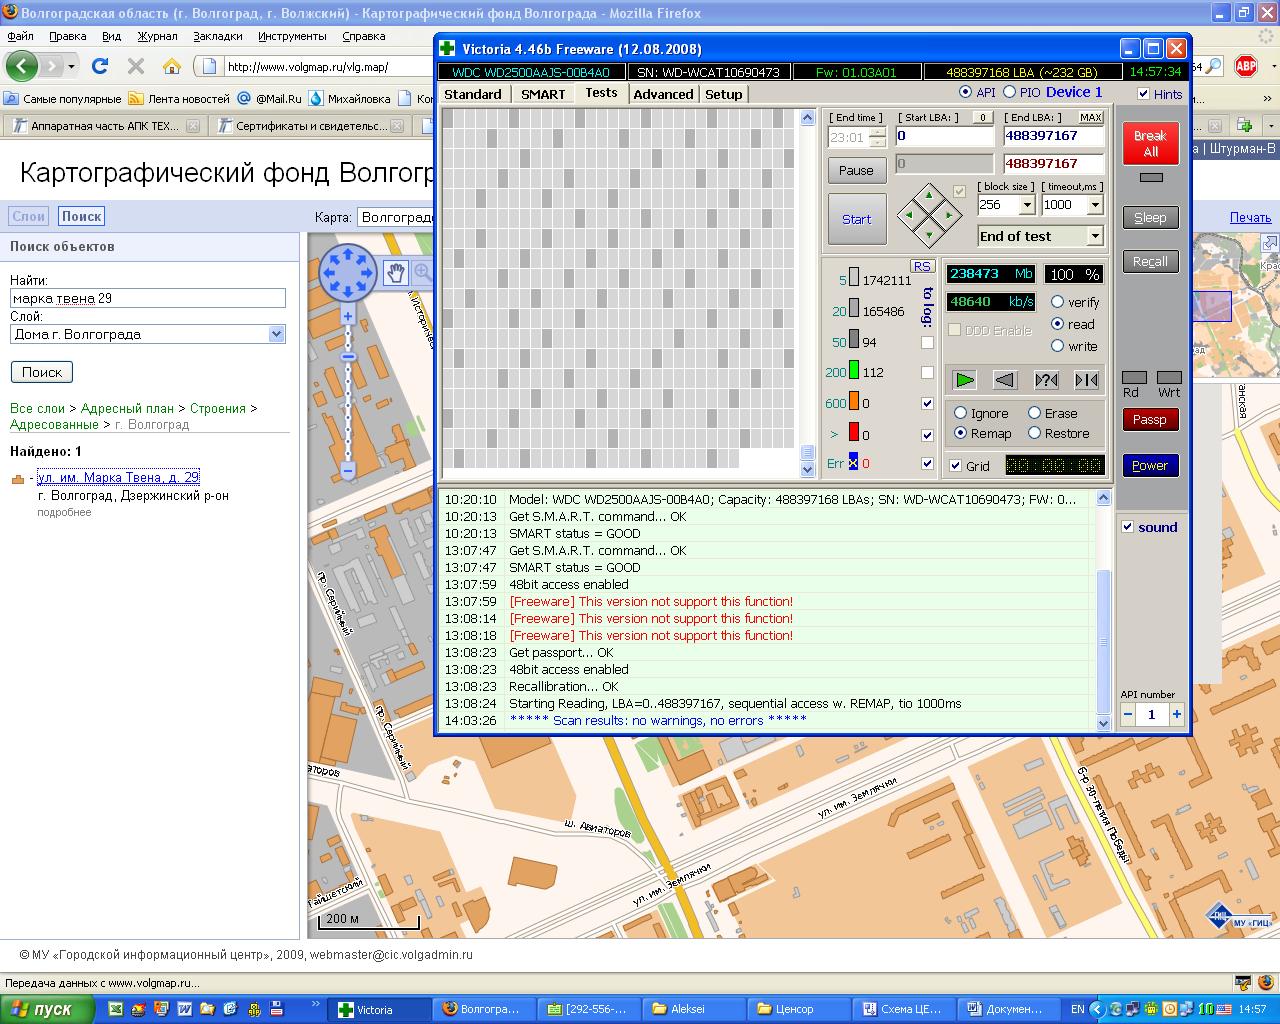Click the Поиск search button
This screenshot has width=1280, height=1024.
click(x=42, y=372)
